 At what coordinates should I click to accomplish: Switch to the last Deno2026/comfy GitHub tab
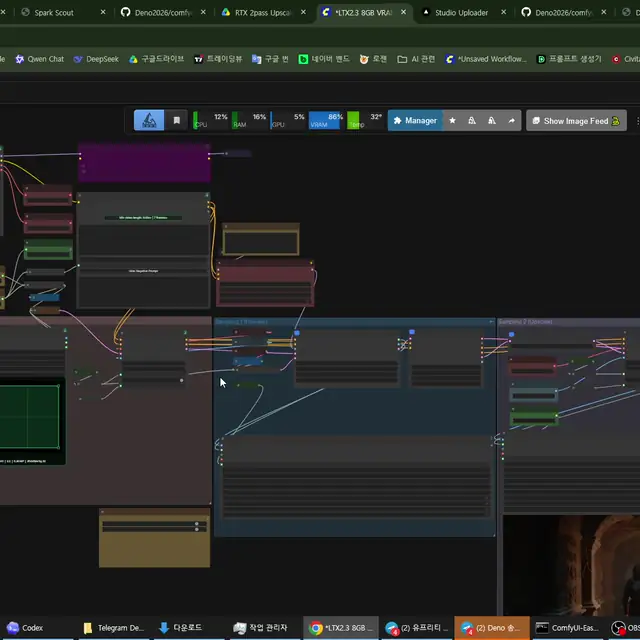[563, 13]
